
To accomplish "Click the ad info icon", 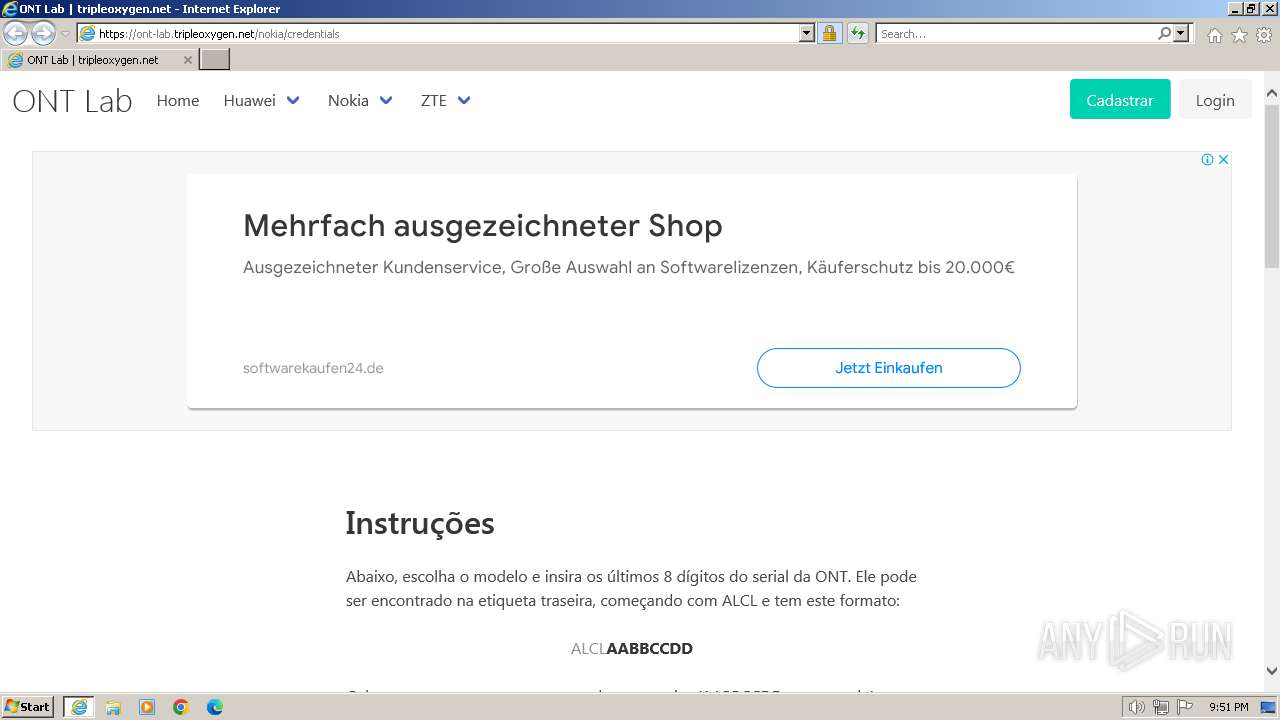I will tap(1207, 160).
